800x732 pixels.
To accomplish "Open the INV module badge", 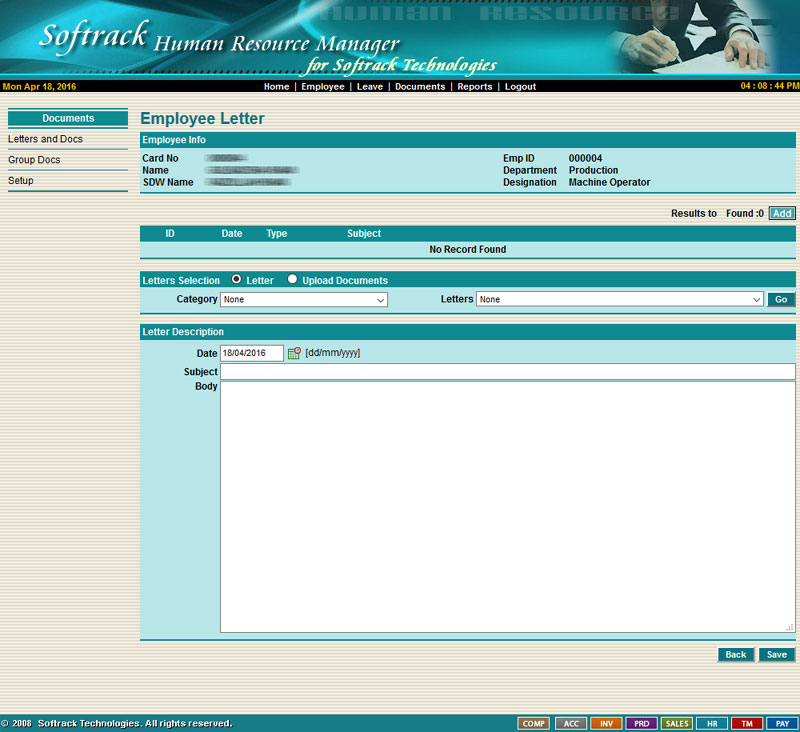I will [x=605, y=723].
